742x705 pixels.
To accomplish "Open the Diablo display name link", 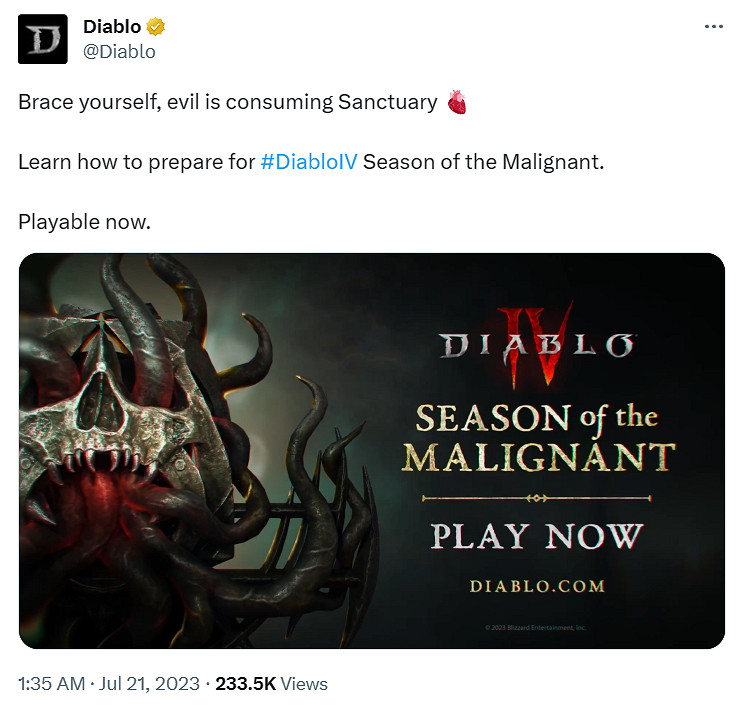I will [x=112, y=26].
